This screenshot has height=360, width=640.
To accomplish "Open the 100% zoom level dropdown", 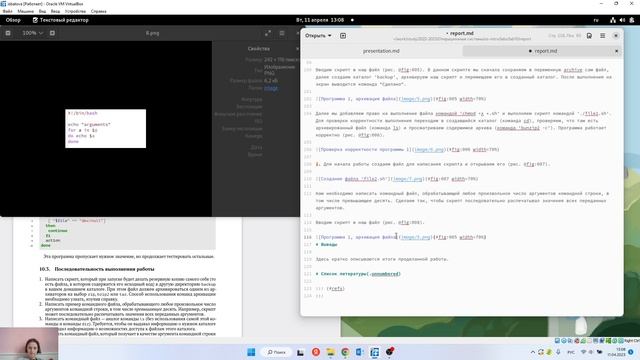I will (x=32, y=33).
